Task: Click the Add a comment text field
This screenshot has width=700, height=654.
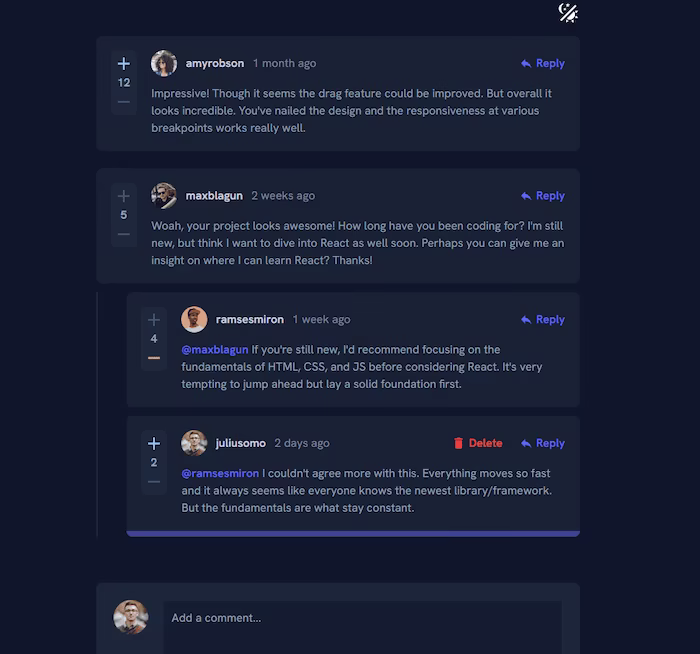Action: 362,627
